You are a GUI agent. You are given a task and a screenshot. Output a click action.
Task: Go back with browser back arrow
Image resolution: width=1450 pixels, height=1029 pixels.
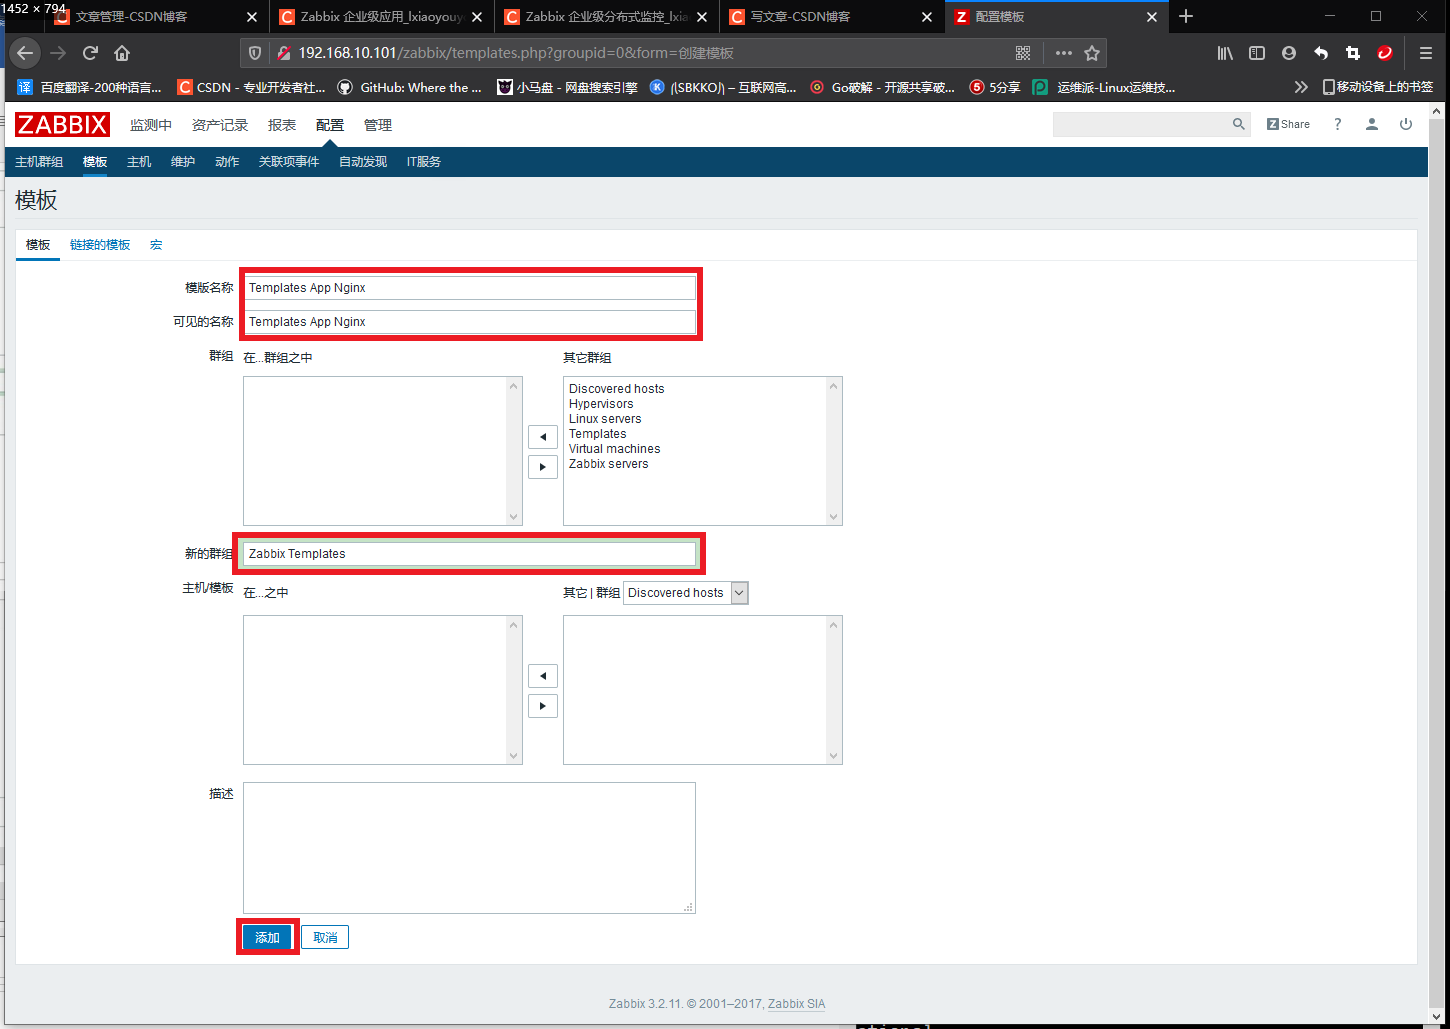(x=25, y=53)
